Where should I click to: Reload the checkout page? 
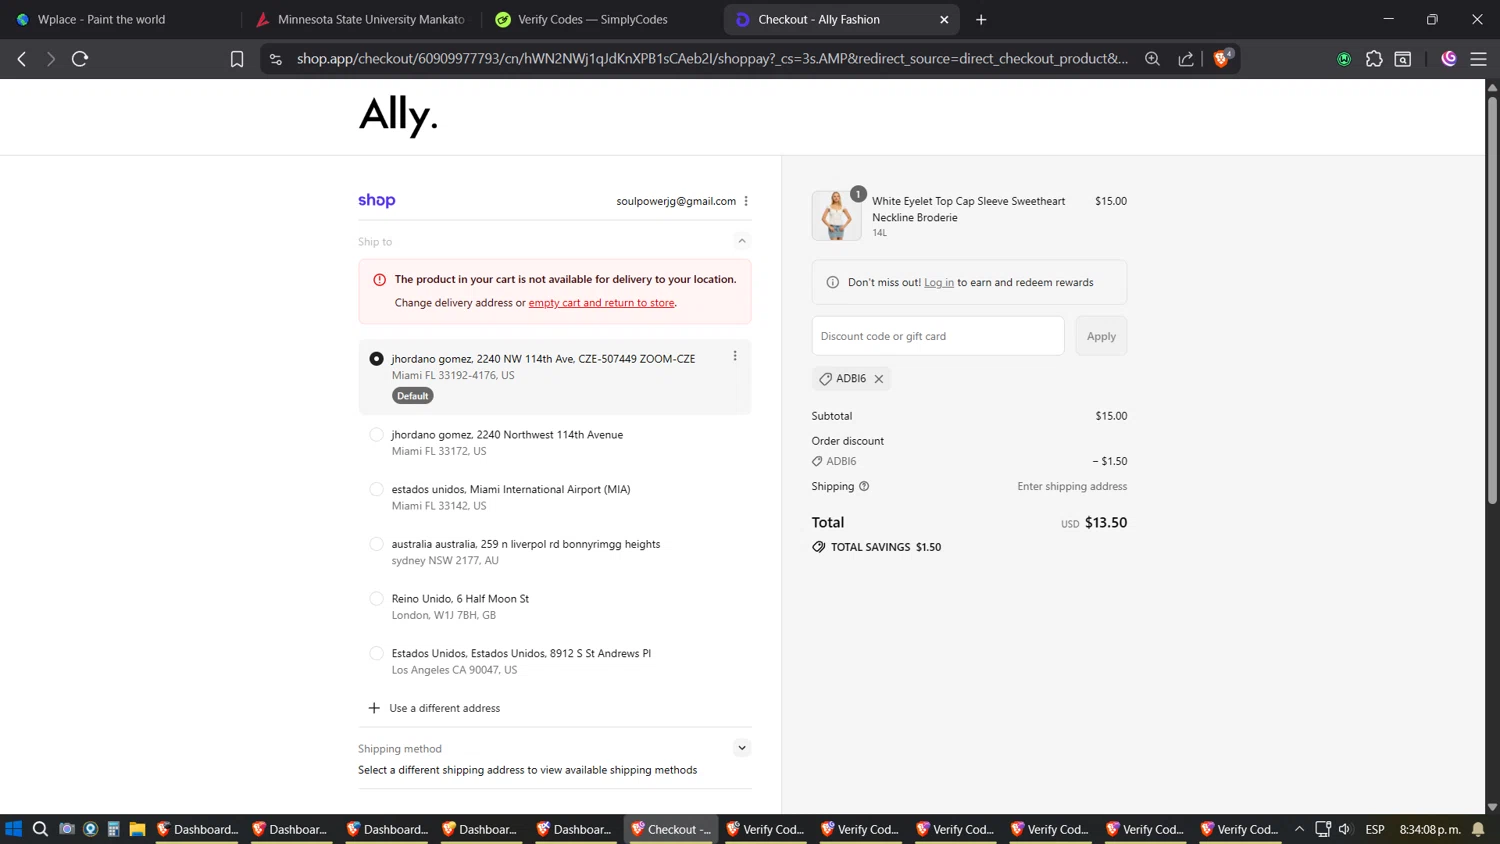click(80, 59)
